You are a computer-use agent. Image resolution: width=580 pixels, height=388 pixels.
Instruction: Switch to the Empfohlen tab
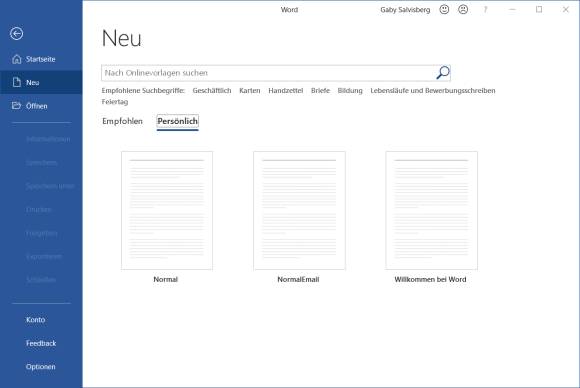(x=122, y=121)
